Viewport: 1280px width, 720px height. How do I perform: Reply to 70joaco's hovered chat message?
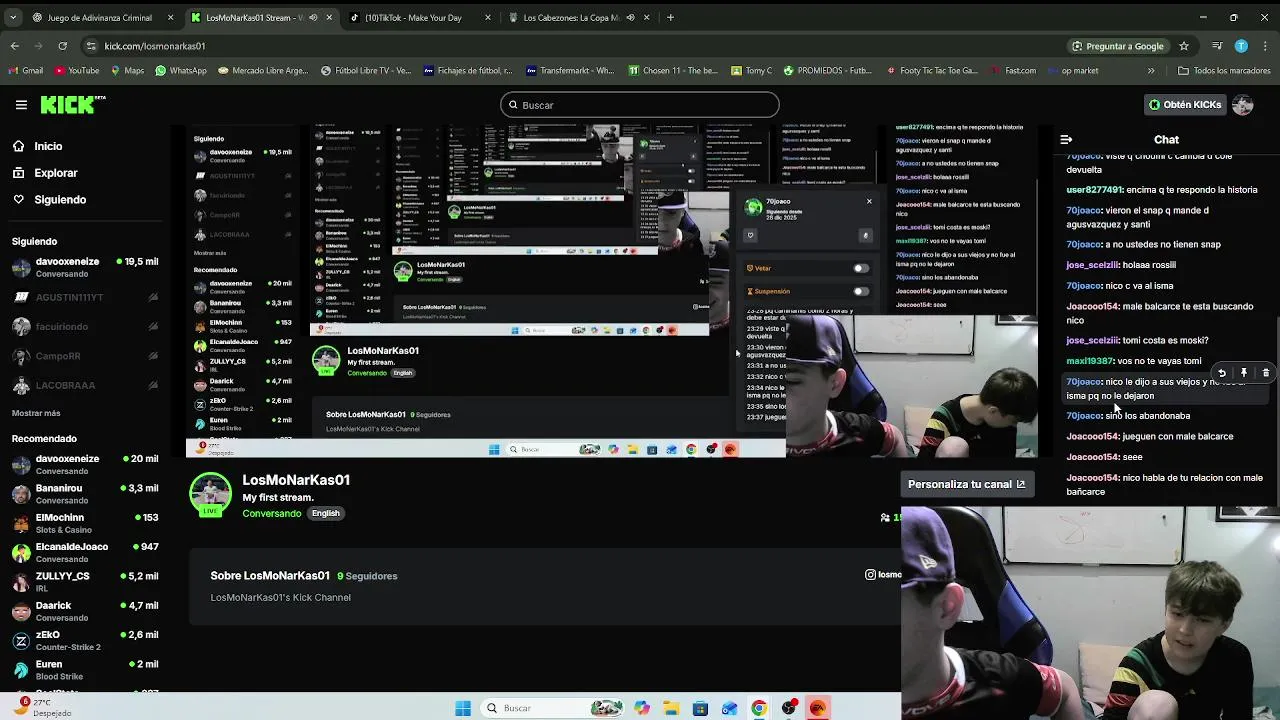(1222, 373)
